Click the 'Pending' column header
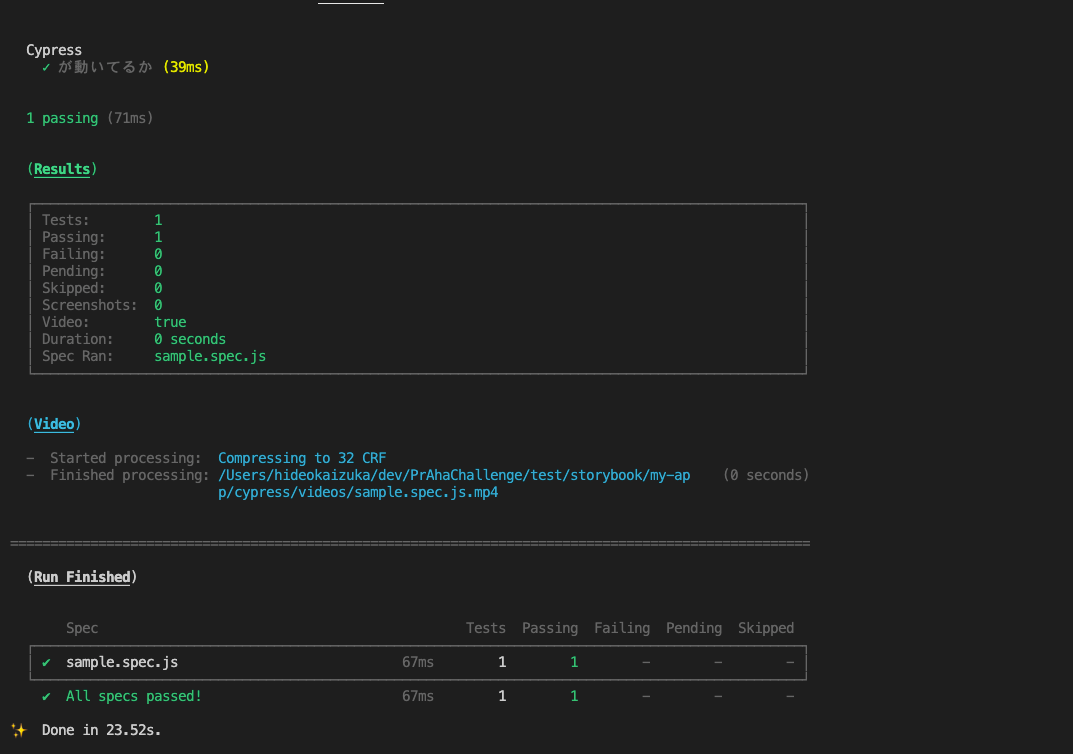The height and width of the screenshot is (754, 1073). pos(694,628)
